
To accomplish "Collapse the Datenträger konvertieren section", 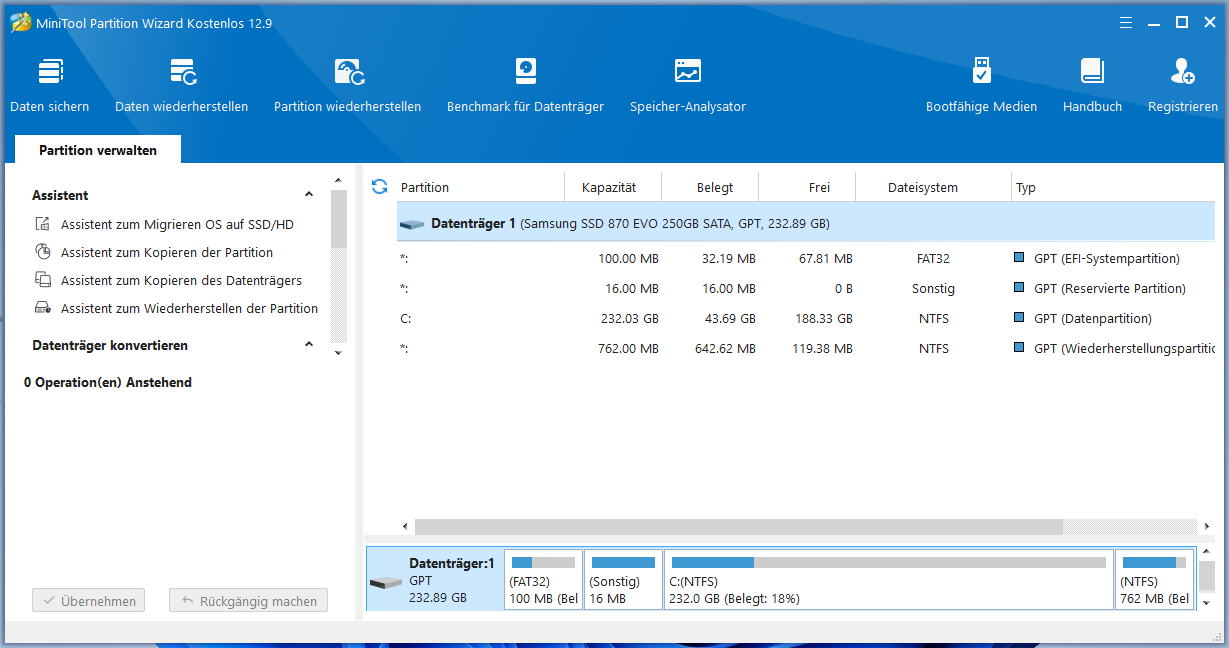I will click(309, 345).
